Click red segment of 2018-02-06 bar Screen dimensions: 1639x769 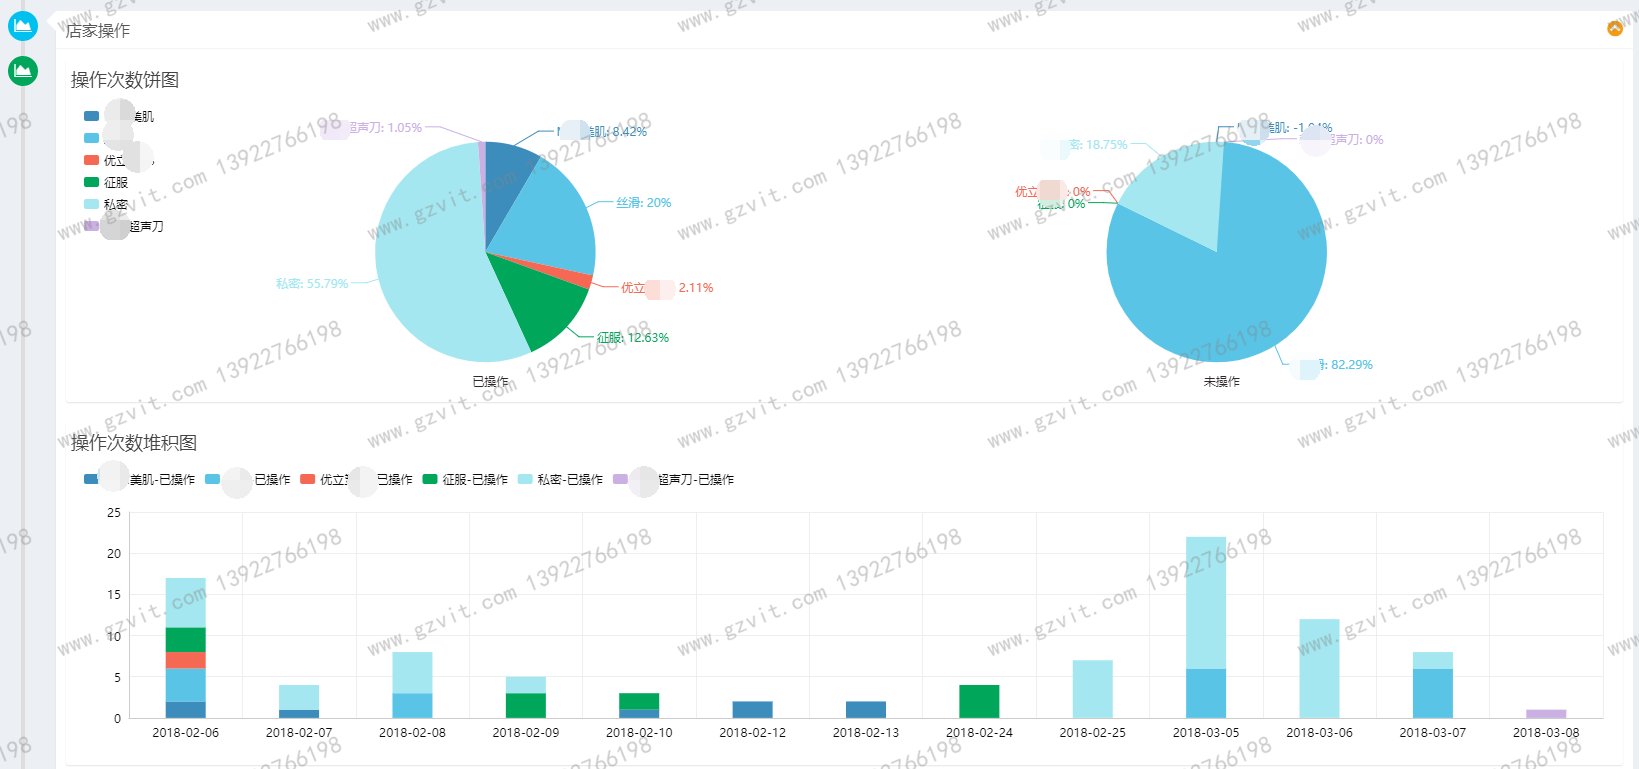186,660
